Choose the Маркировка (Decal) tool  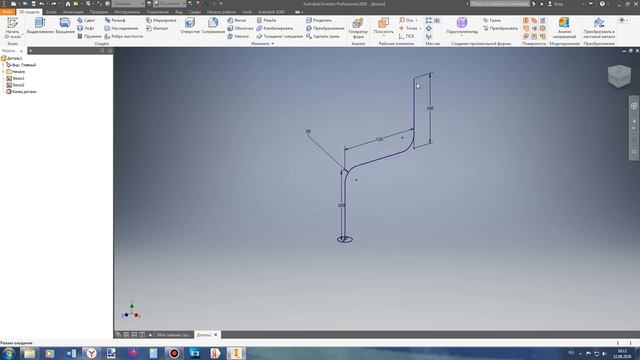pyautogui.click(x=161, y=20)
